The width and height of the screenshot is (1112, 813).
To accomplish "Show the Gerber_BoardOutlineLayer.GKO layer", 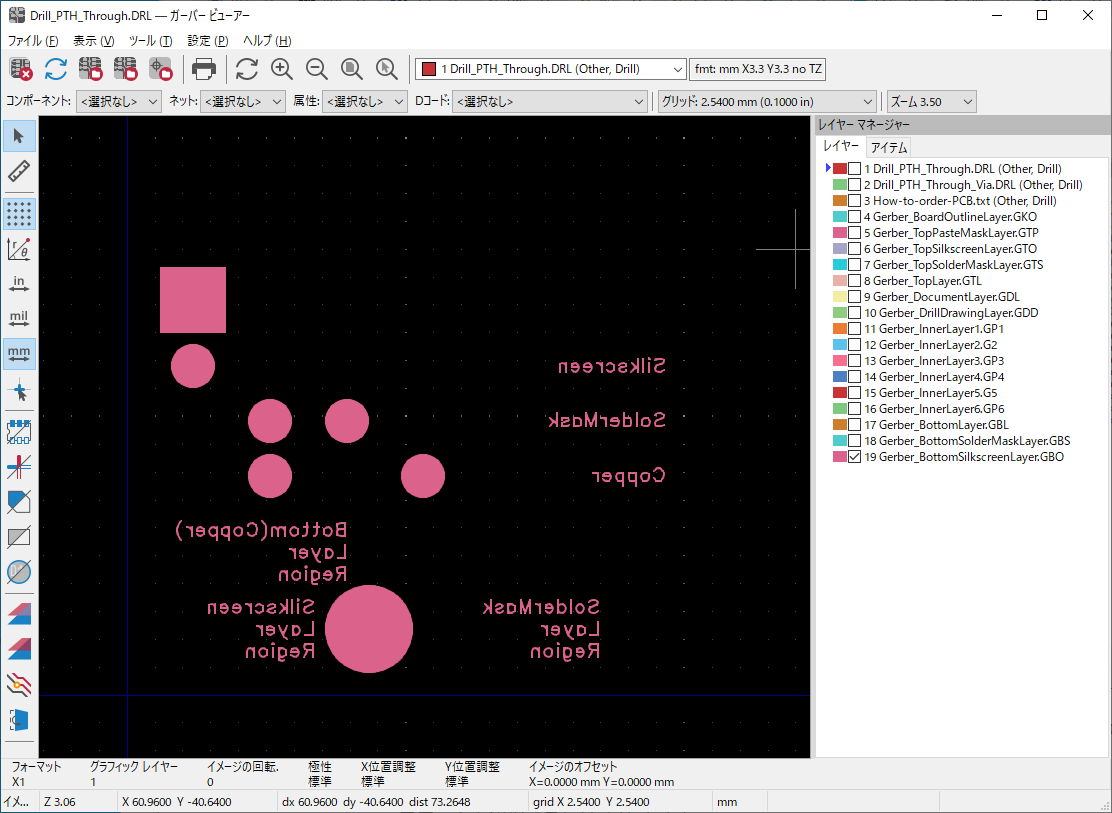I will [x=854, y=217].
